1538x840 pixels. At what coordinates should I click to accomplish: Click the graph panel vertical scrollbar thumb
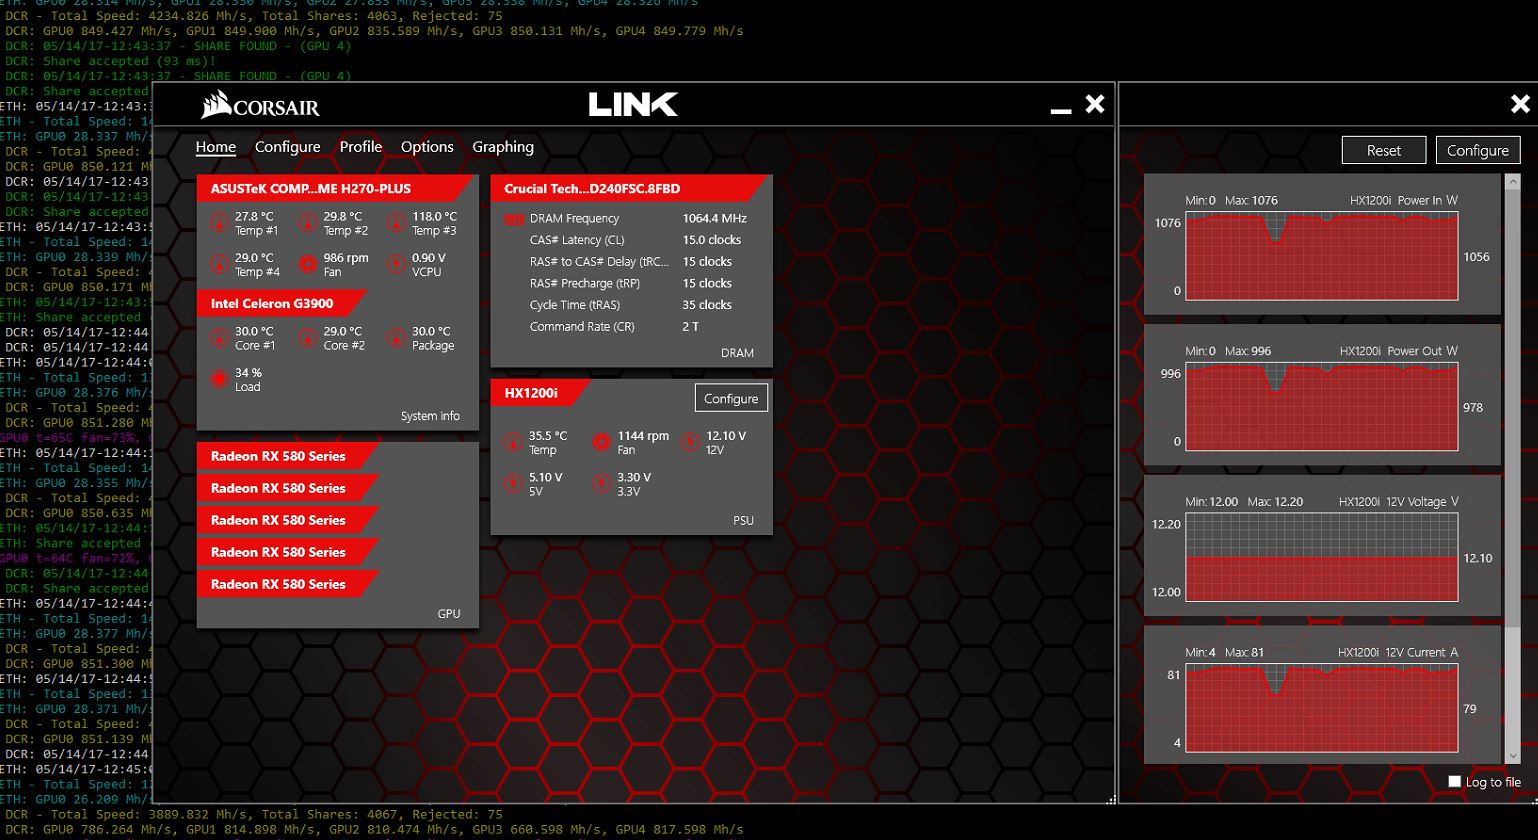point(1512,410)
